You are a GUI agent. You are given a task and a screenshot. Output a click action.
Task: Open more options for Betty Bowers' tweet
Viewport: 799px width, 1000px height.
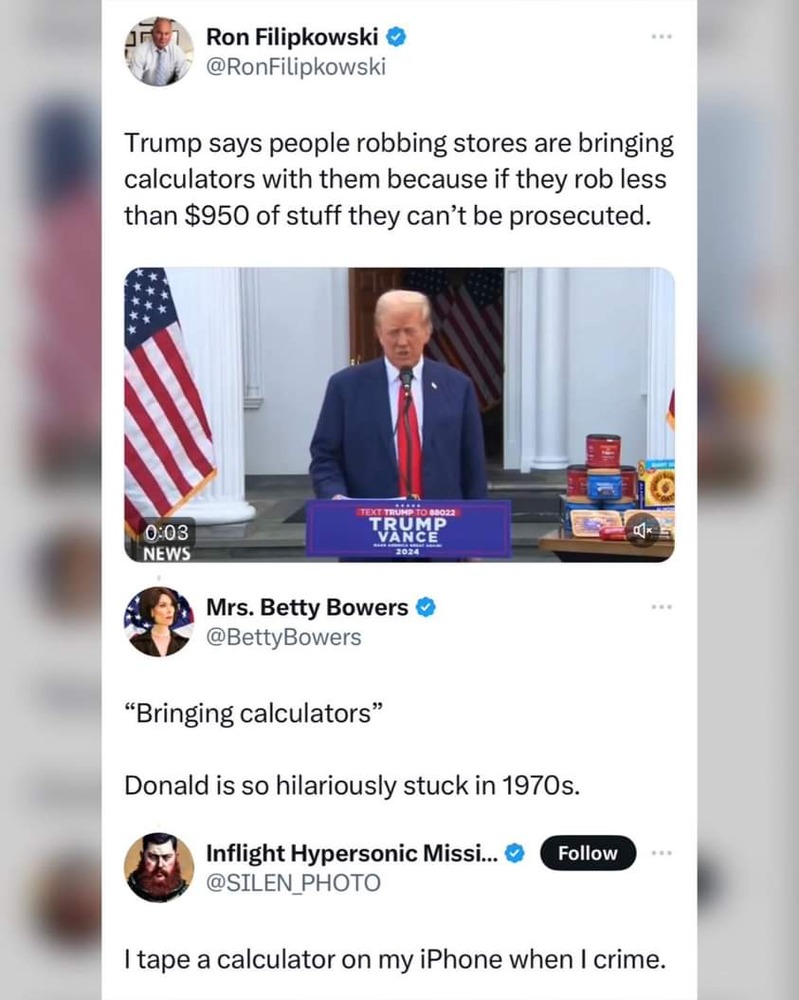pyautogui.click(x=661, y=607)
